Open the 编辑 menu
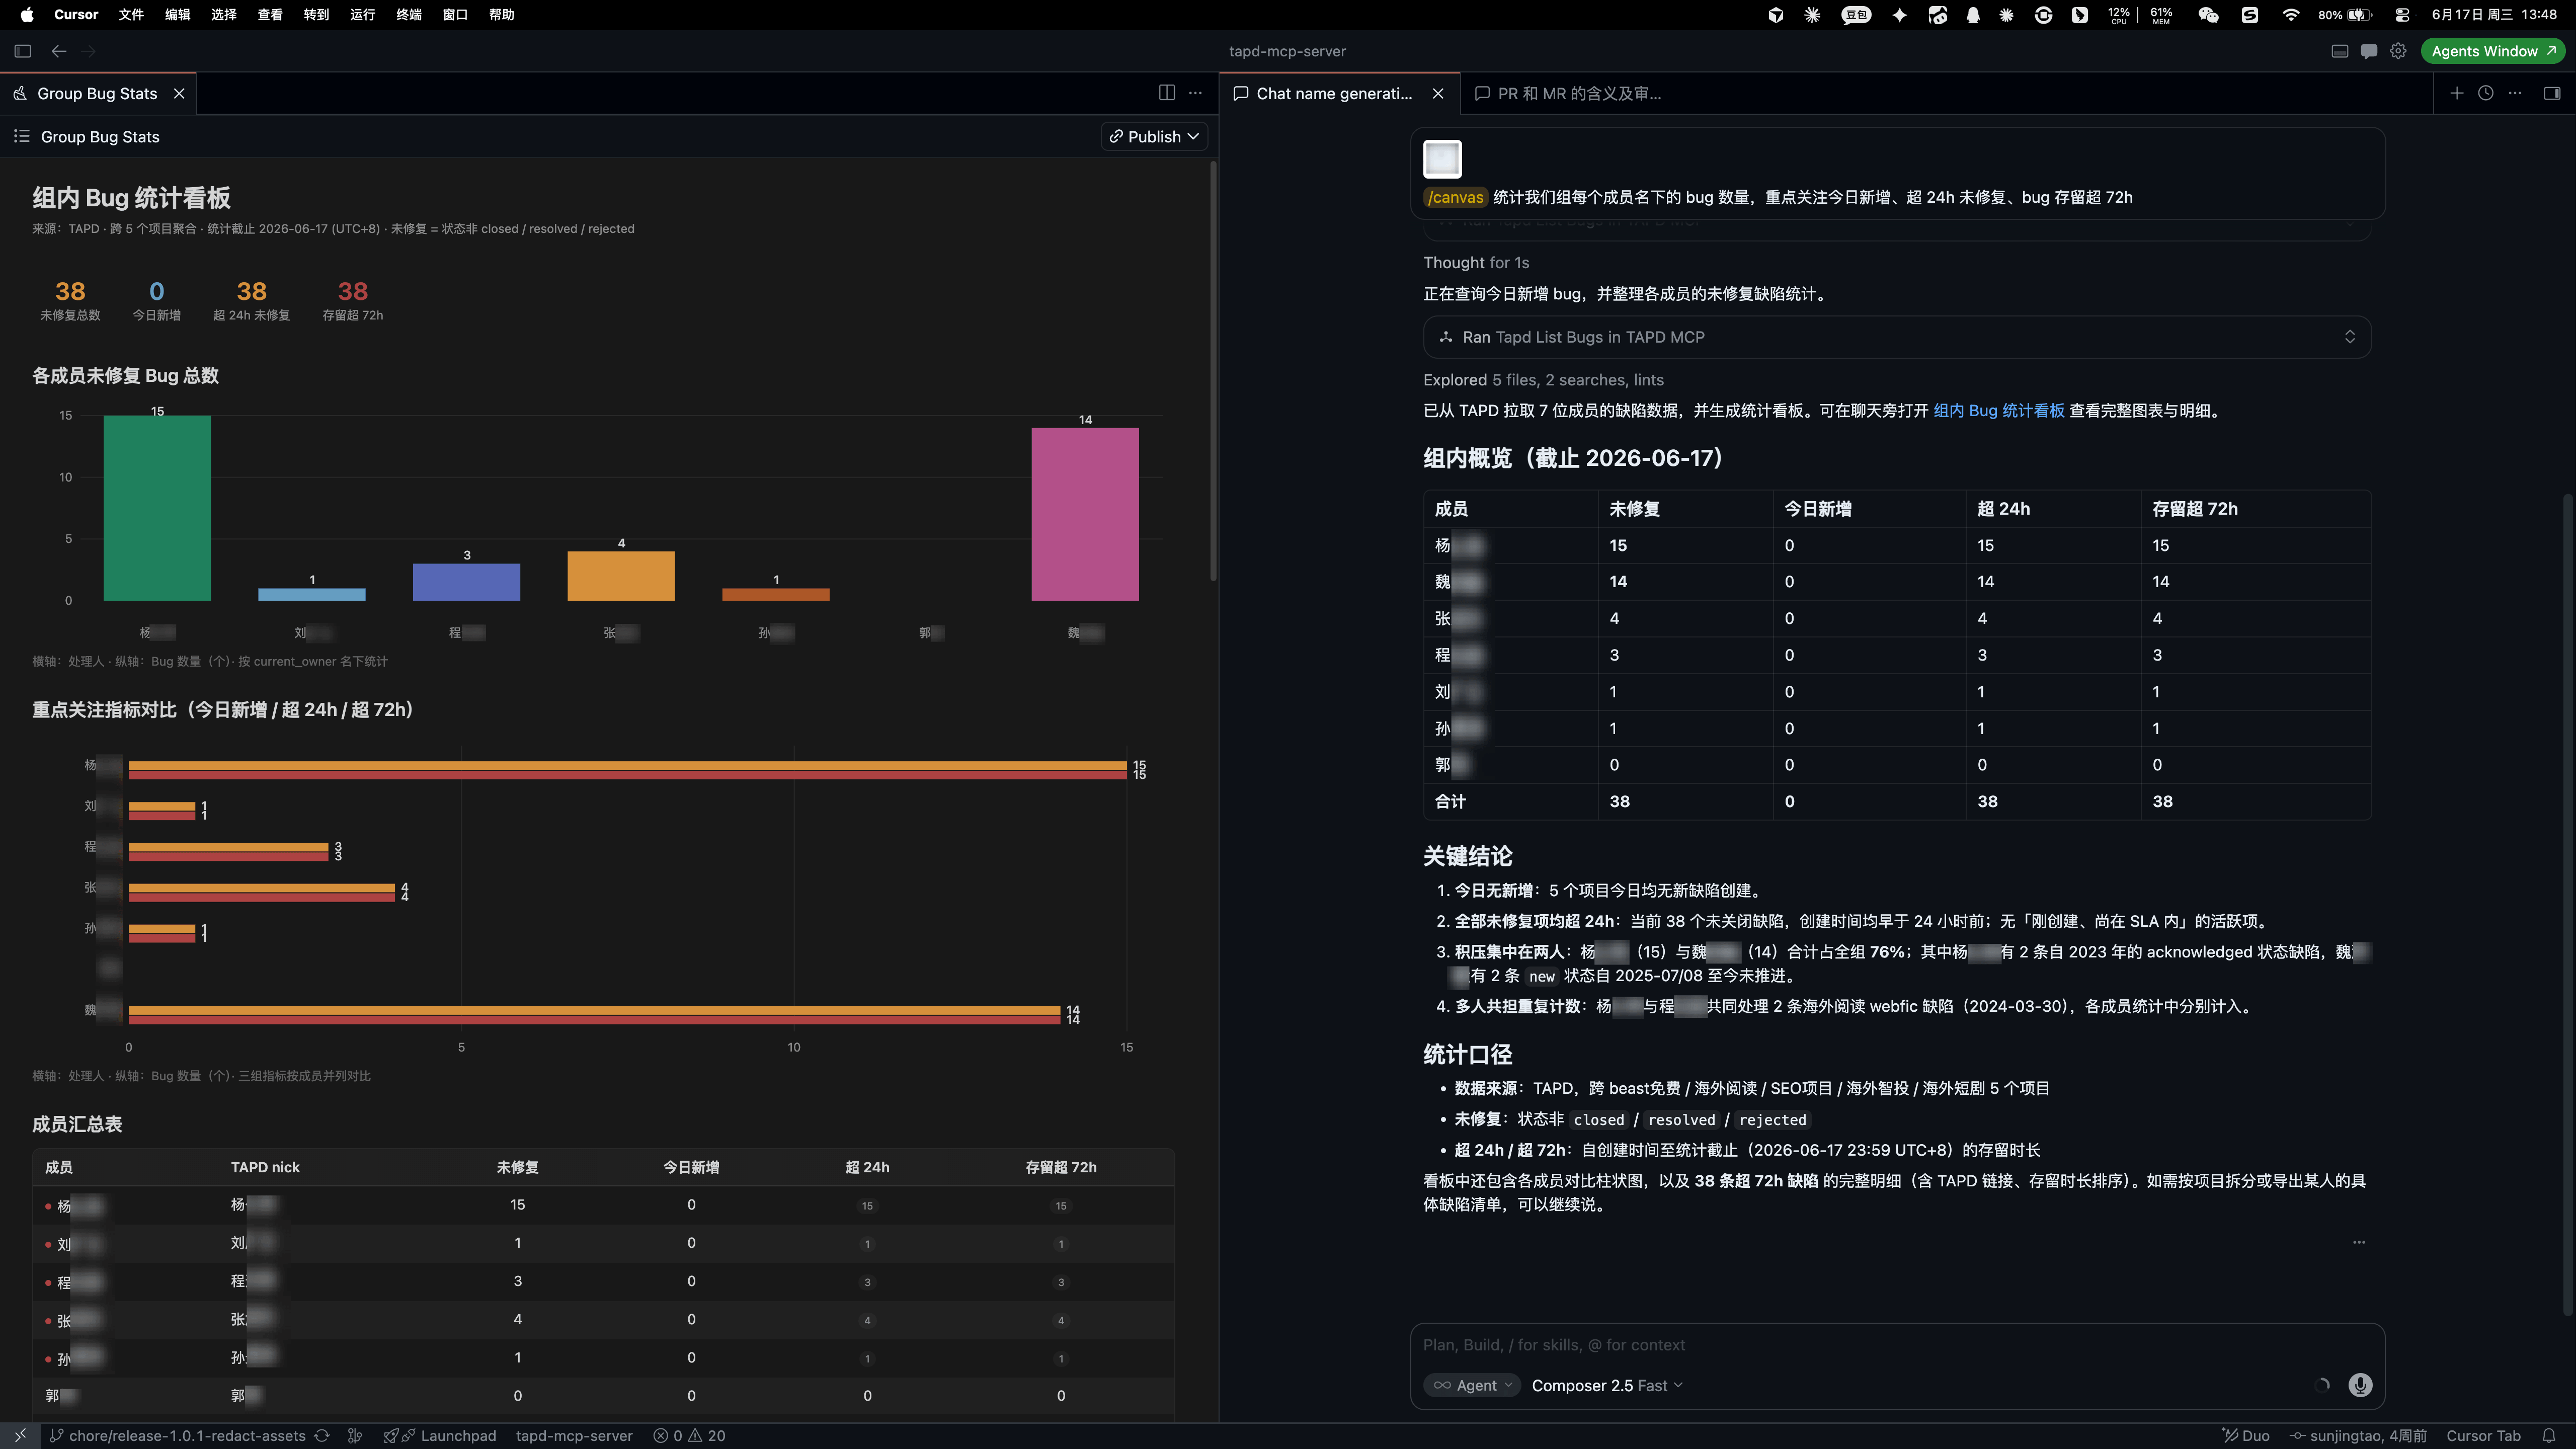The height and width of the screenshot is (1449, 2576). point(177,15)
